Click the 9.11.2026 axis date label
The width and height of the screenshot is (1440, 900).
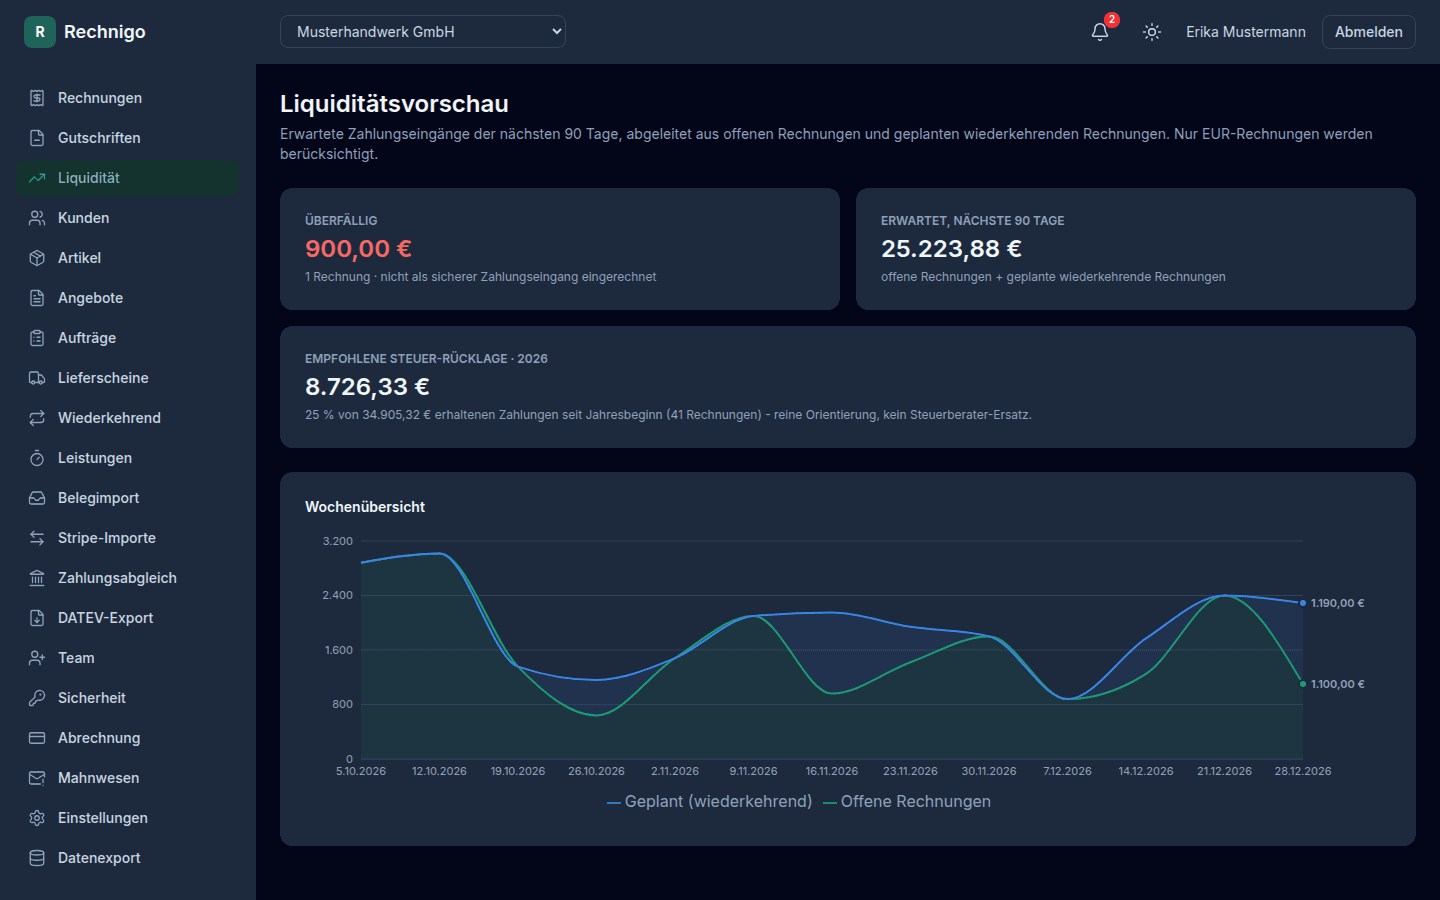pos(753,771)
